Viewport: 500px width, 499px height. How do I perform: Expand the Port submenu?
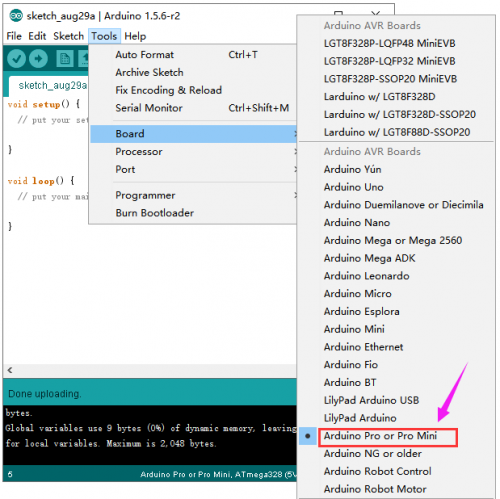pos(193,169)
